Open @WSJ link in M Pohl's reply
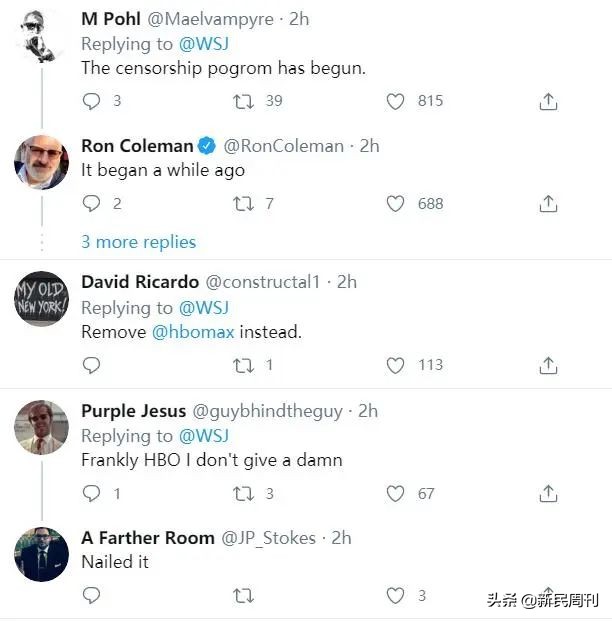 tap(203, 44)
